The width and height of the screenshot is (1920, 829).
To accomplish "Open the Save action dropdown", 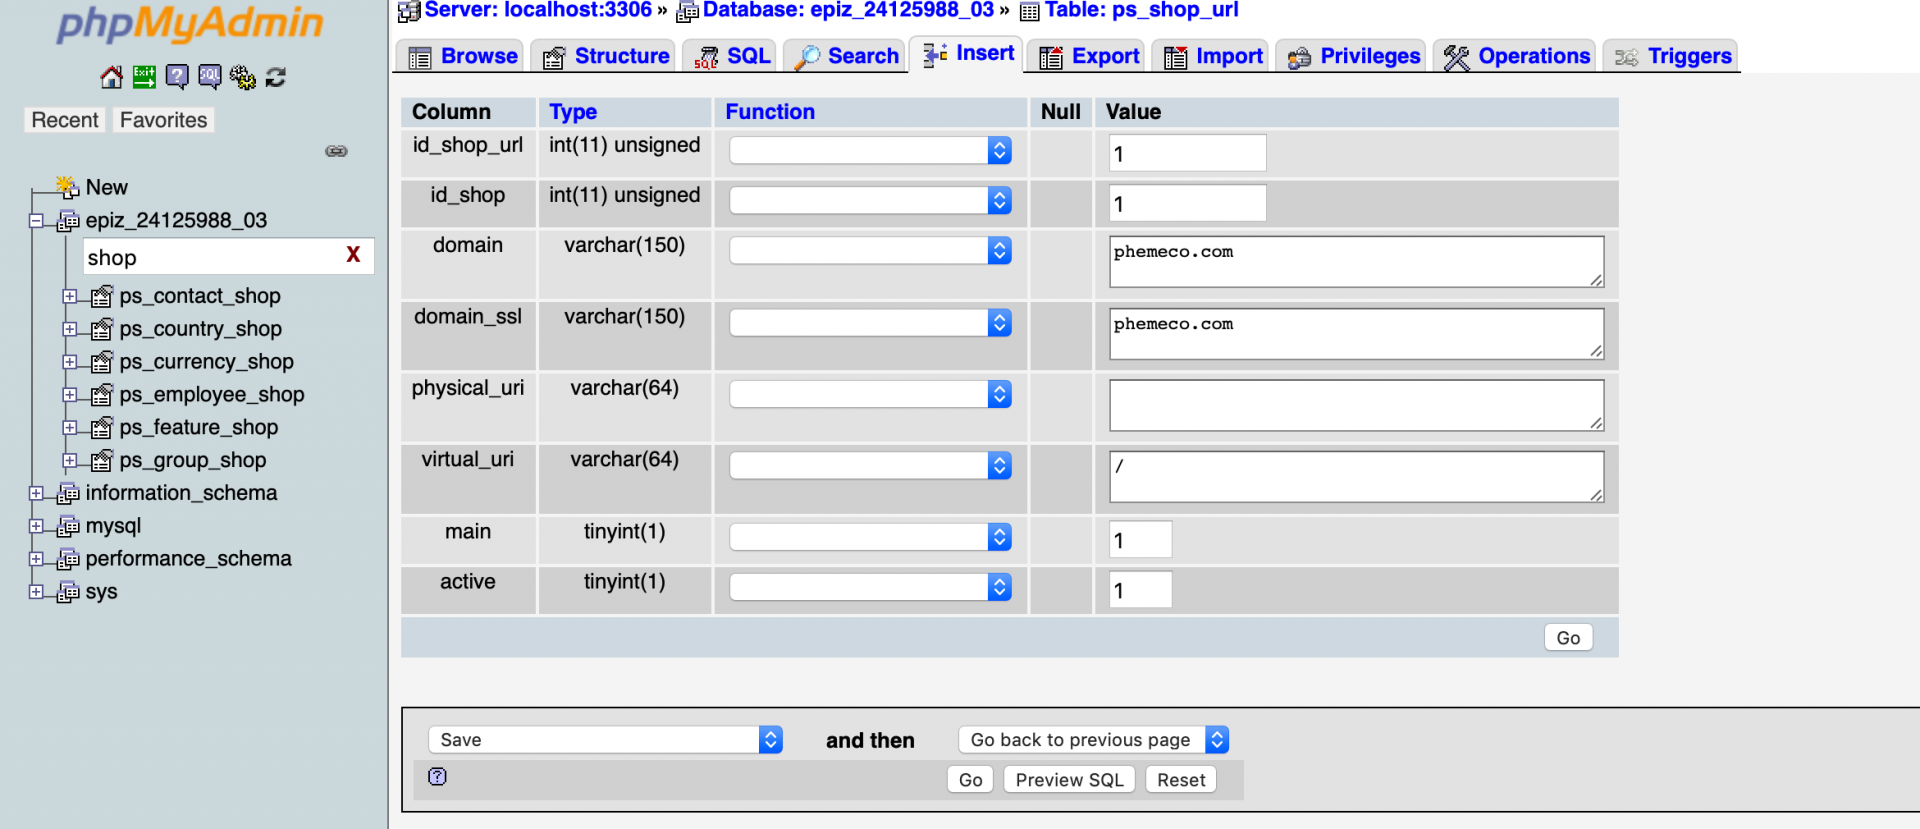I will [x=605, y=739].
